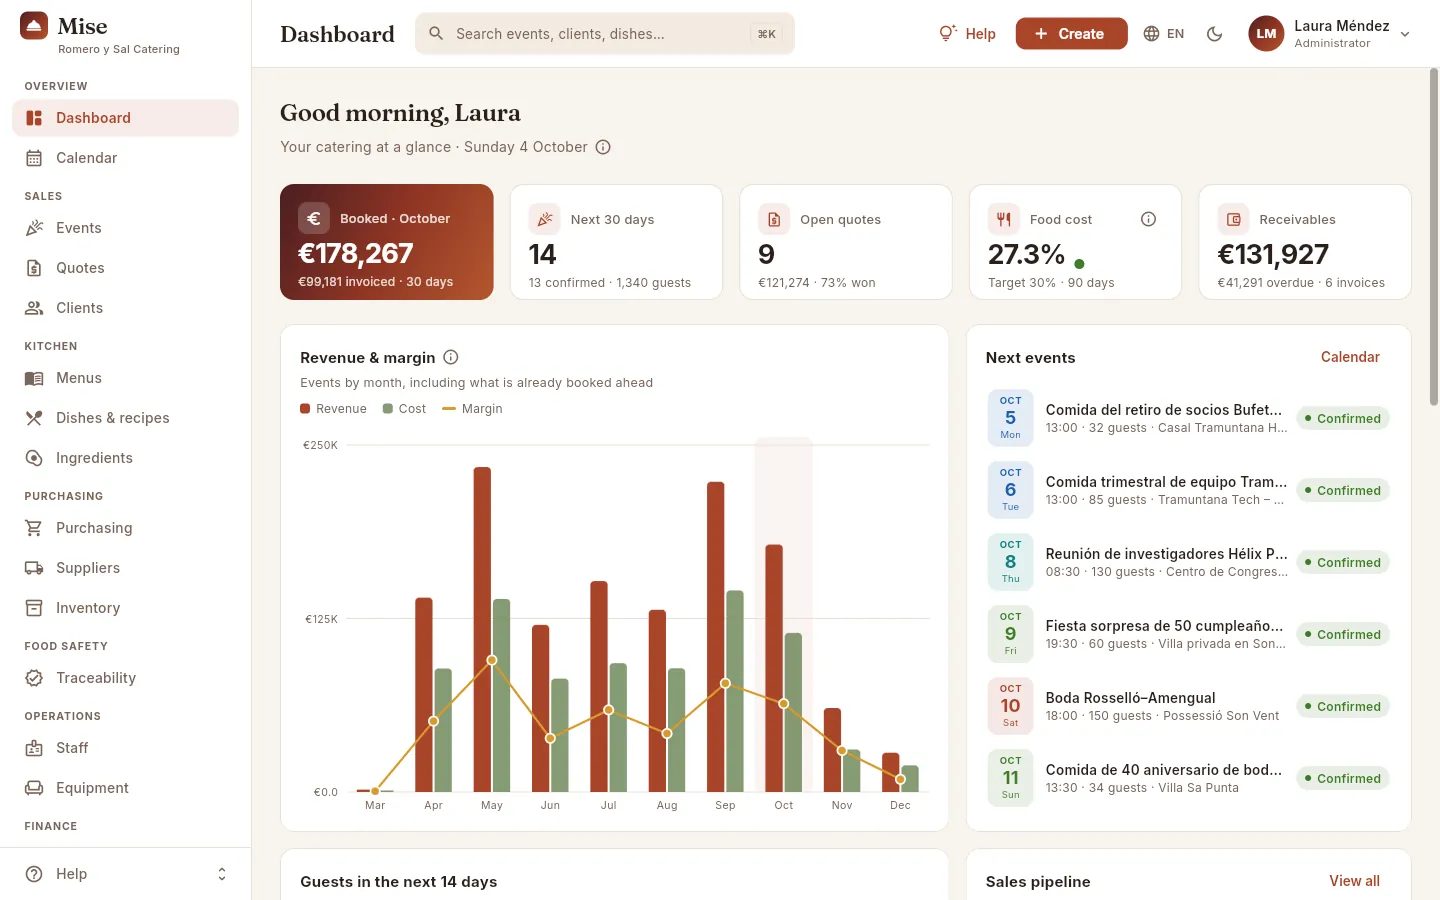1440x900 pixels.
Task: Click the Suppliers truck icon
Action: pos(34,568)
